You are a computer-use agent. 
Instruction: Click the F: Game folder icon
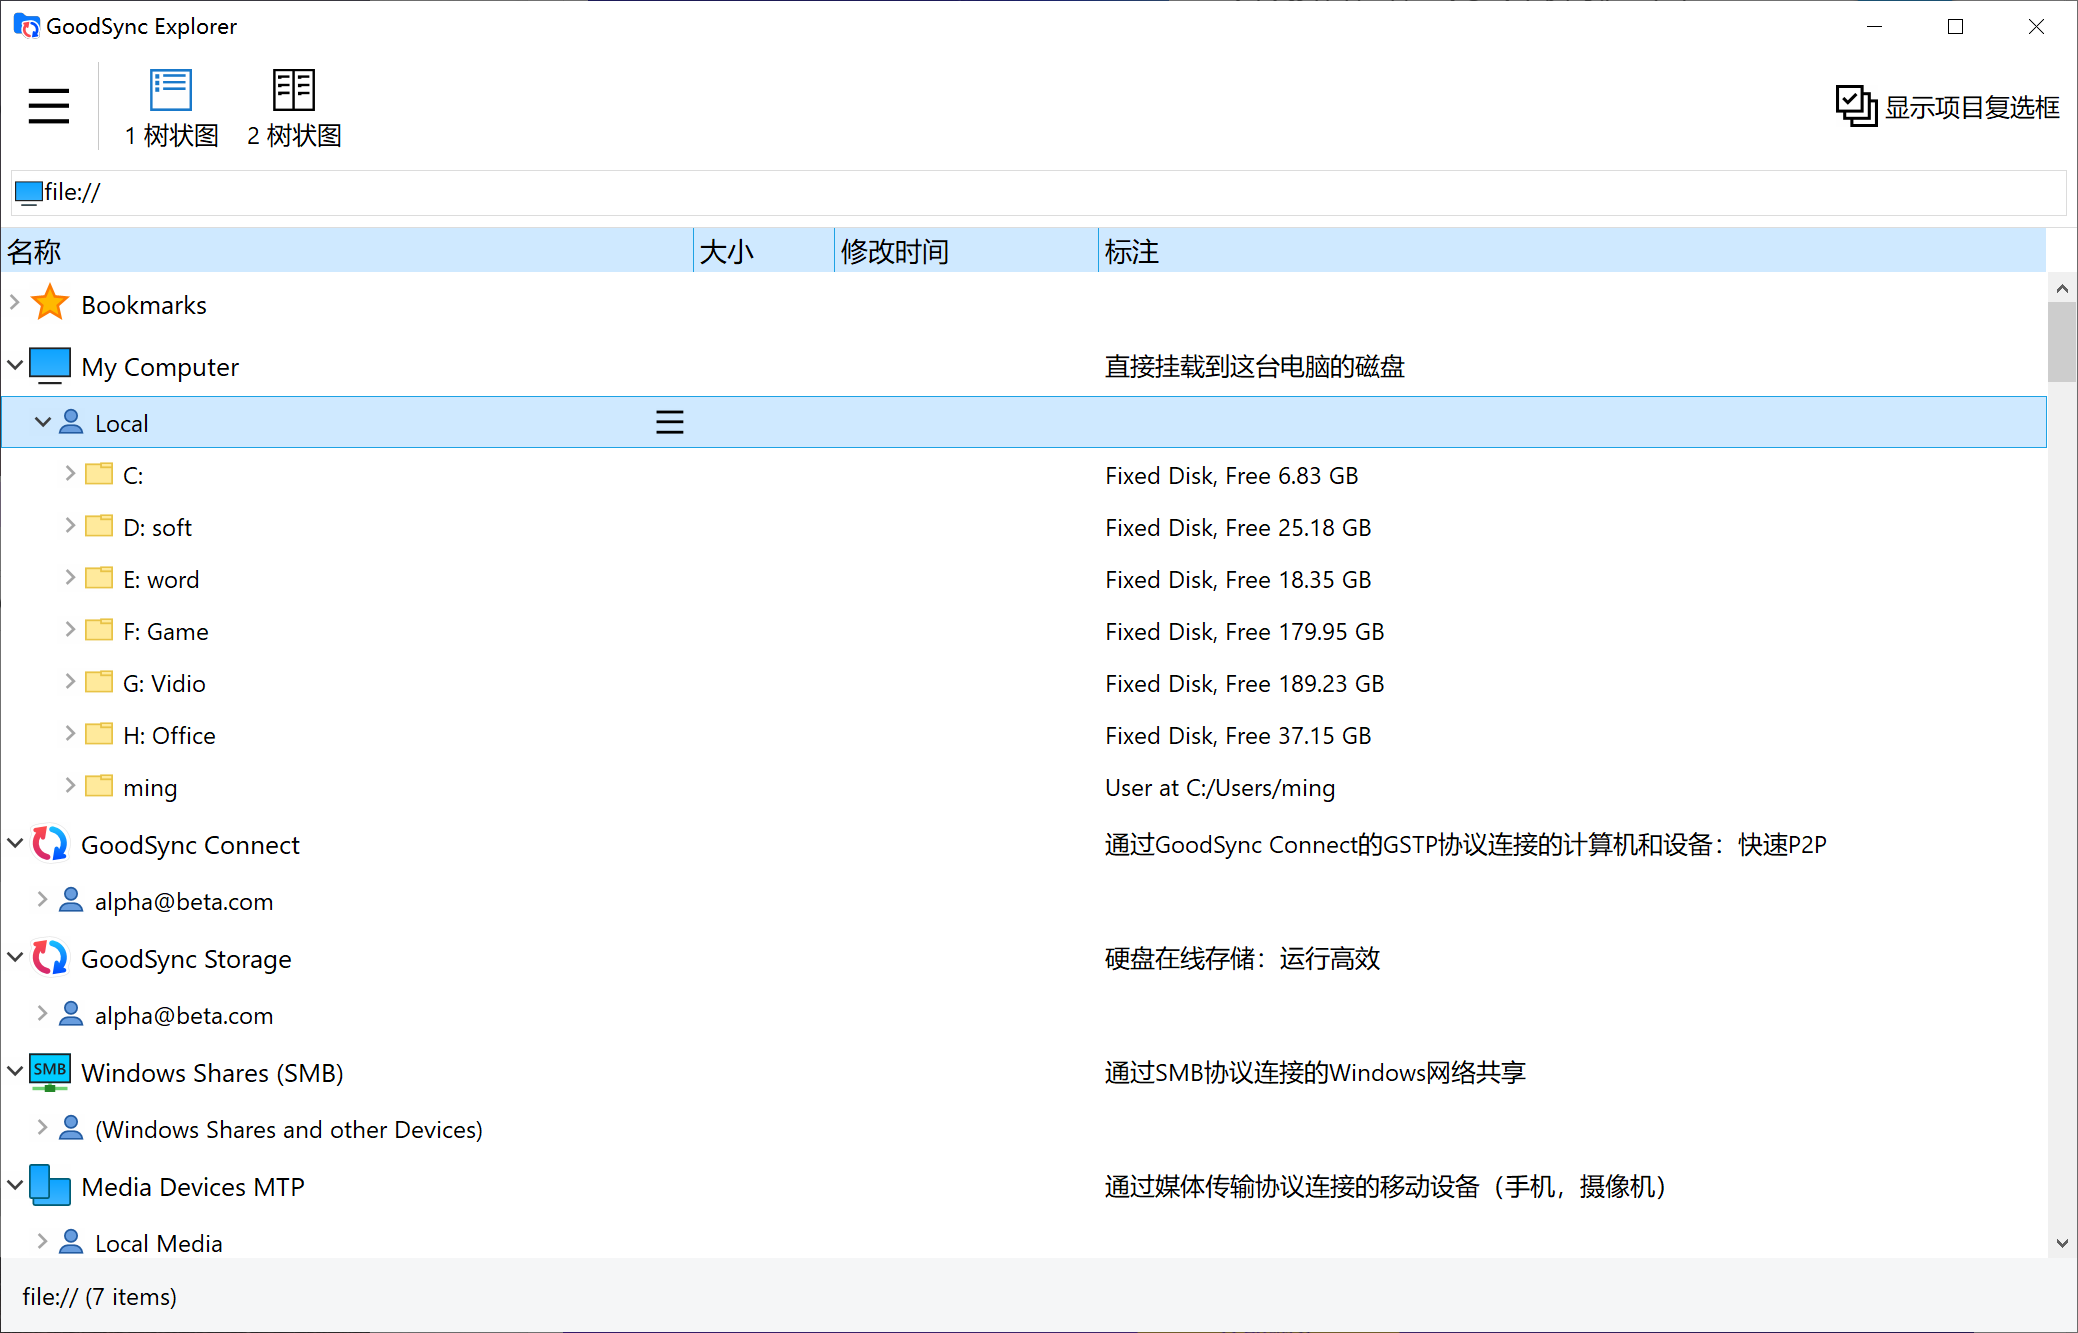pos(99,630)
